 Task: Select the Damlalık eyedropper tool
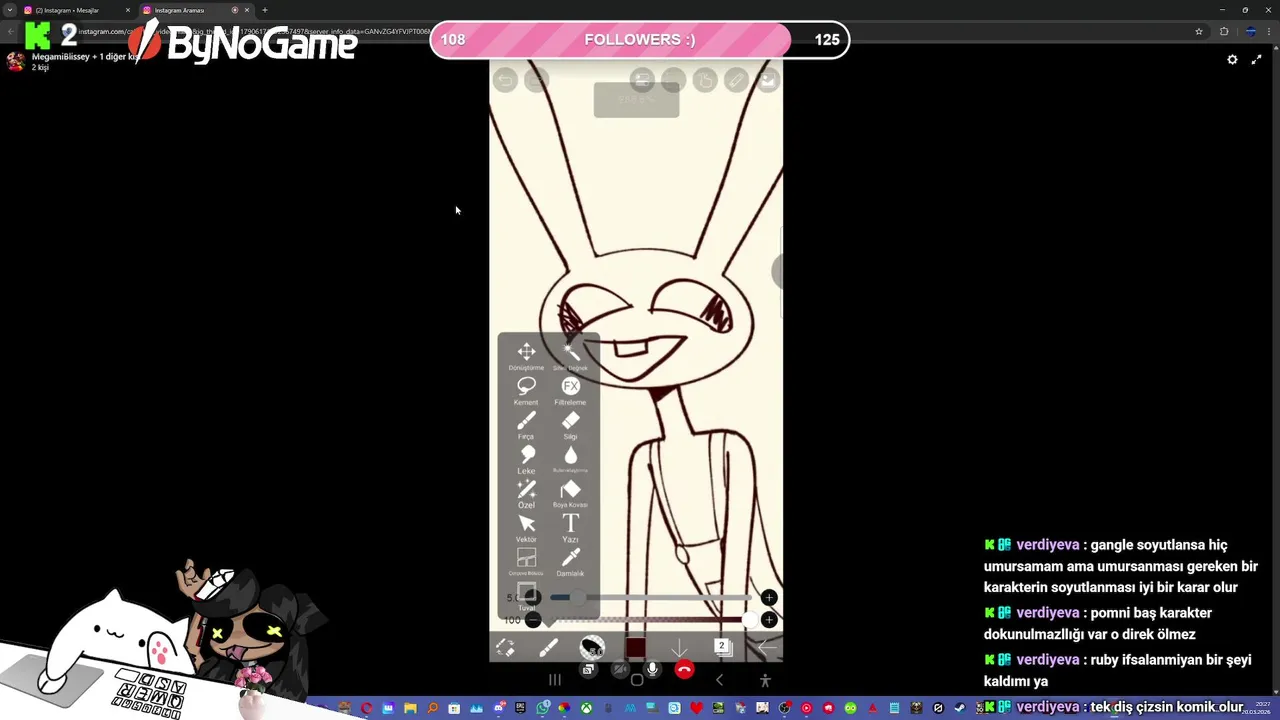pos(570,561)
